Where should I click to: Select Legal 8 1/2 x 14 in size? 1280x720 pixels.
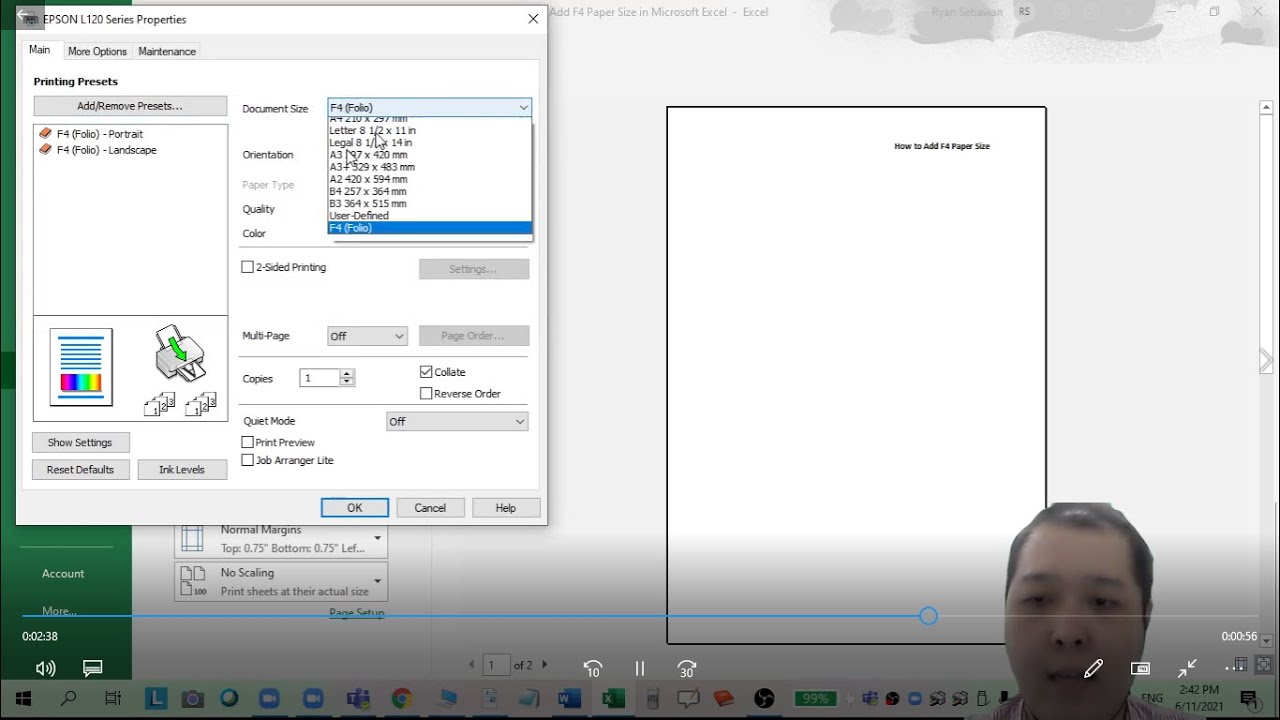[430, 142]
